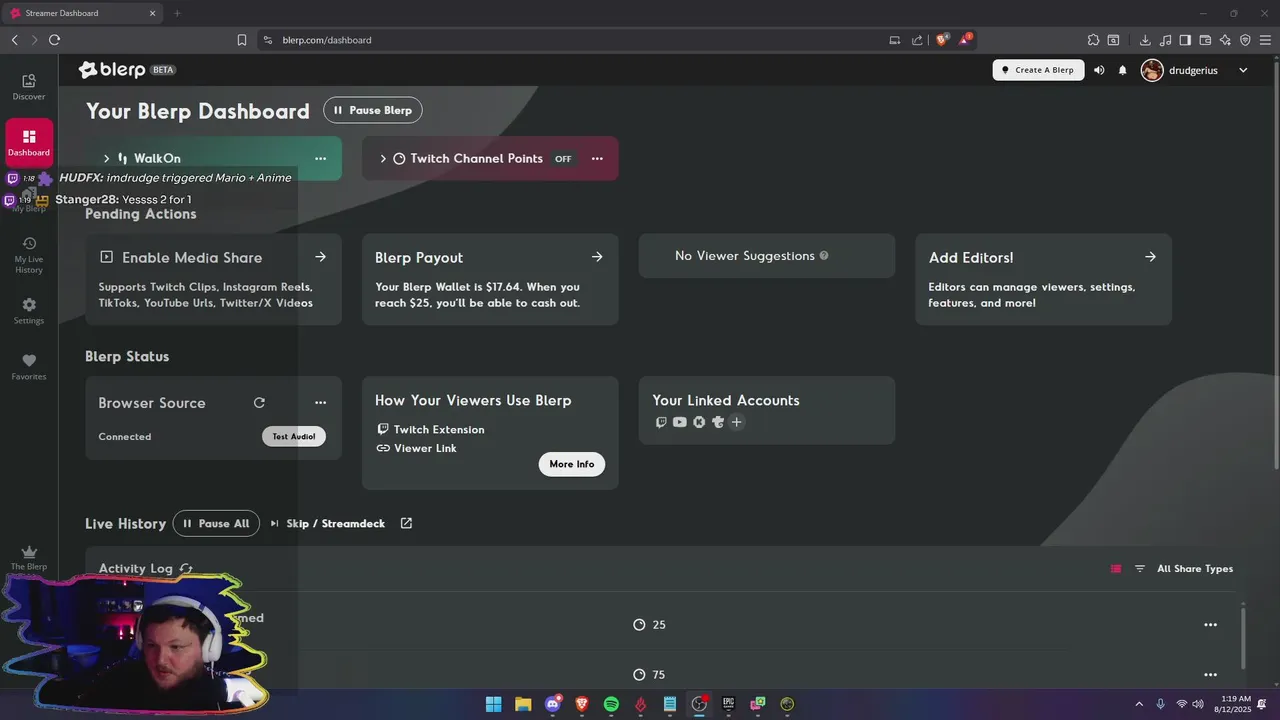This screenshot has width=1280, height=720.
Task: Reload the browser page
Action: [54, 40]
